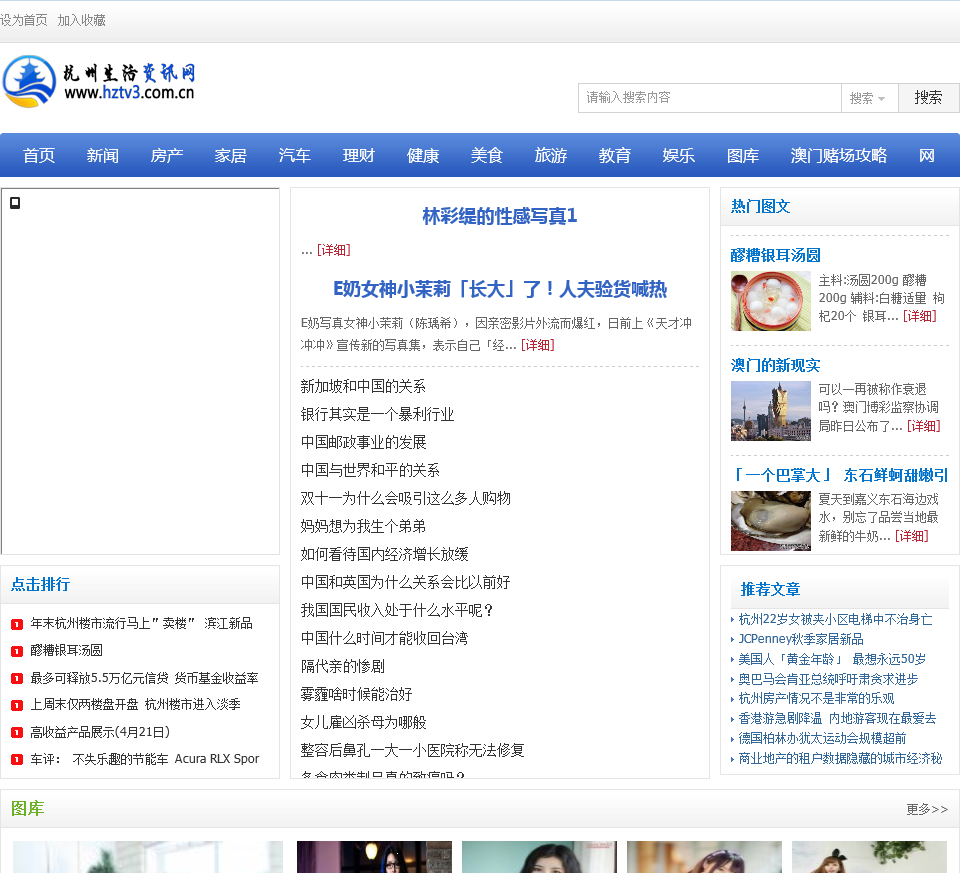
Task: Open ranking item 上周末仅两楼盘开盘
Action: point(135,705)
